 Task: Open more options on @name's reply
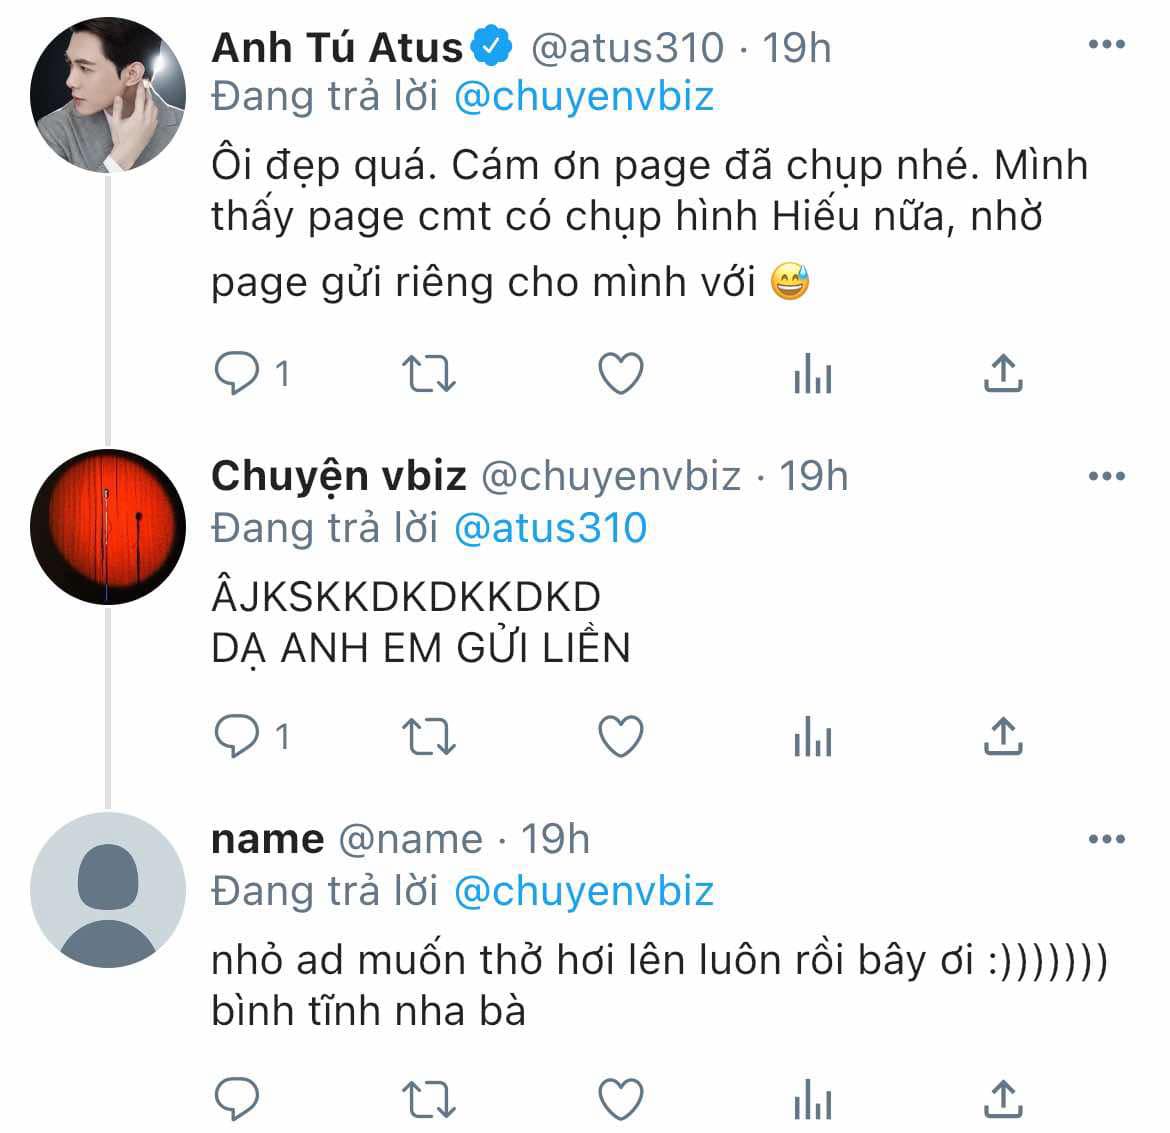point(1107,839)
